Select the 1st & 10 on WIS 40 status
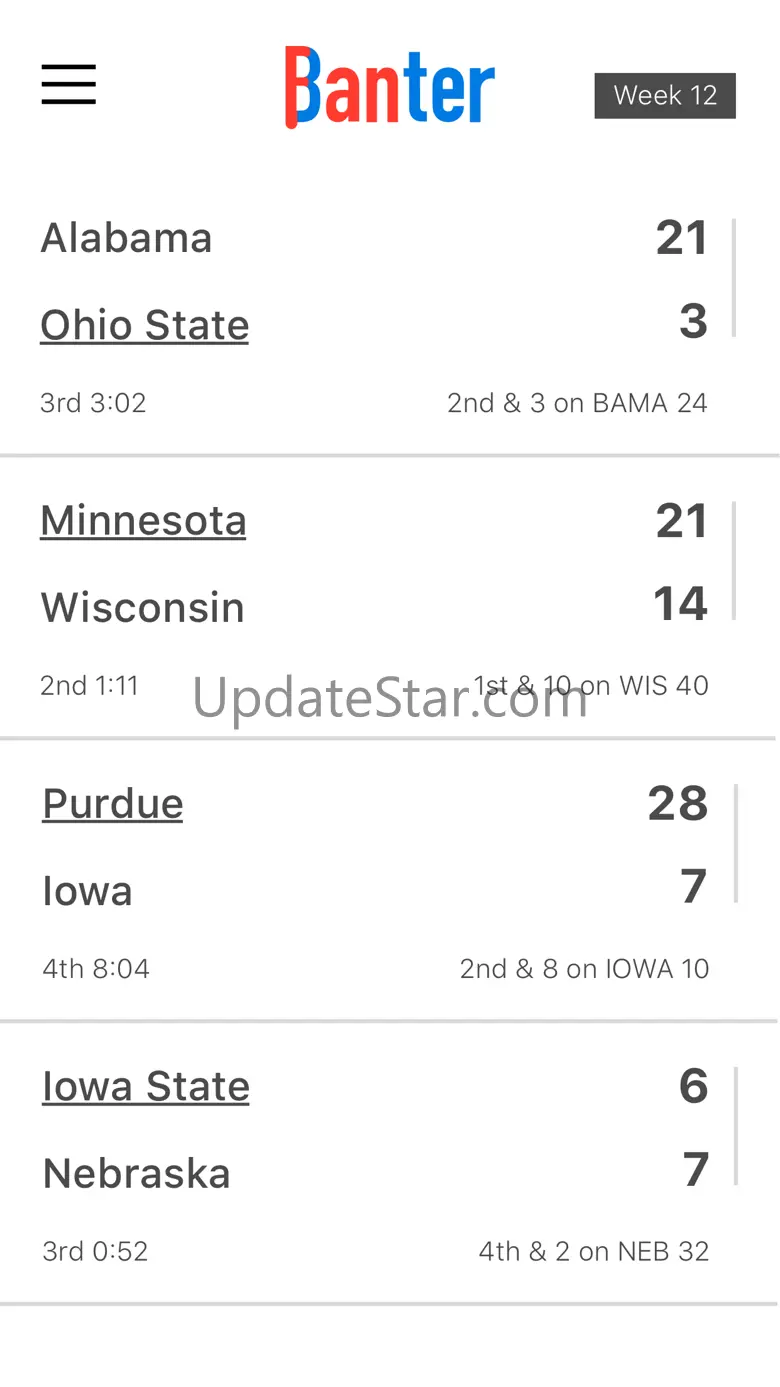 click(x=591, y=686)
